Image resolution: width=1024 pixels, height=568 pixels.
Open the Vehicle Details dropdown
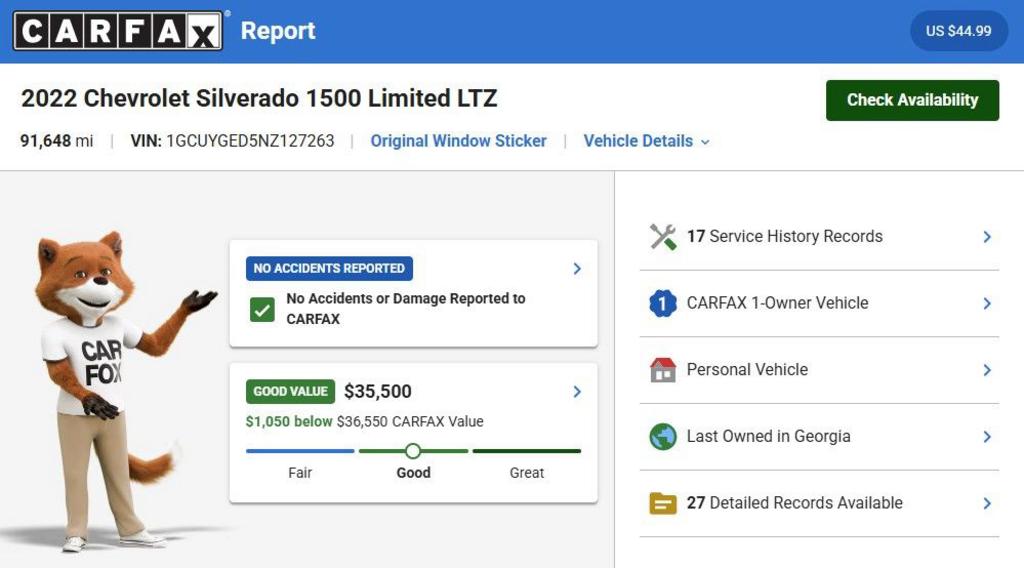(x=646, y=141)
